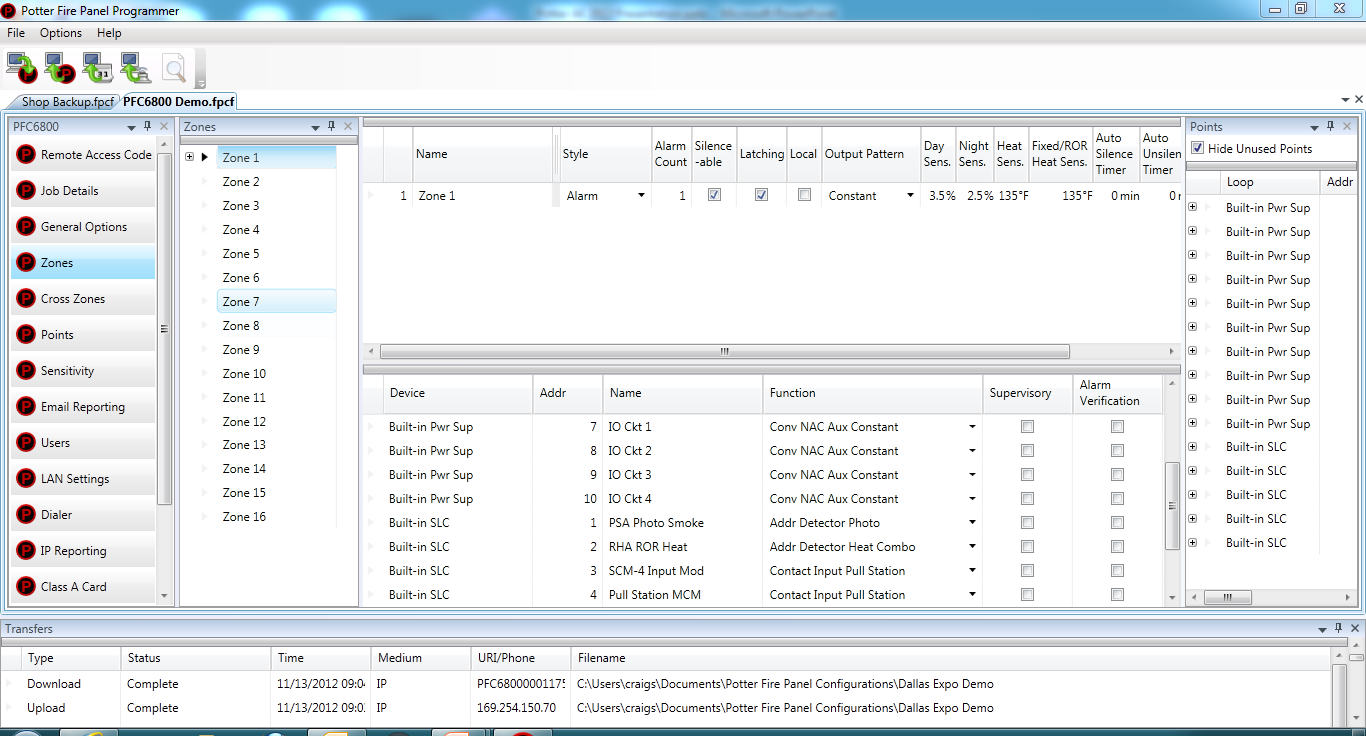Open the Function dropdown for IO Ckt 4

pyautogui.click(x=972, y=499)
